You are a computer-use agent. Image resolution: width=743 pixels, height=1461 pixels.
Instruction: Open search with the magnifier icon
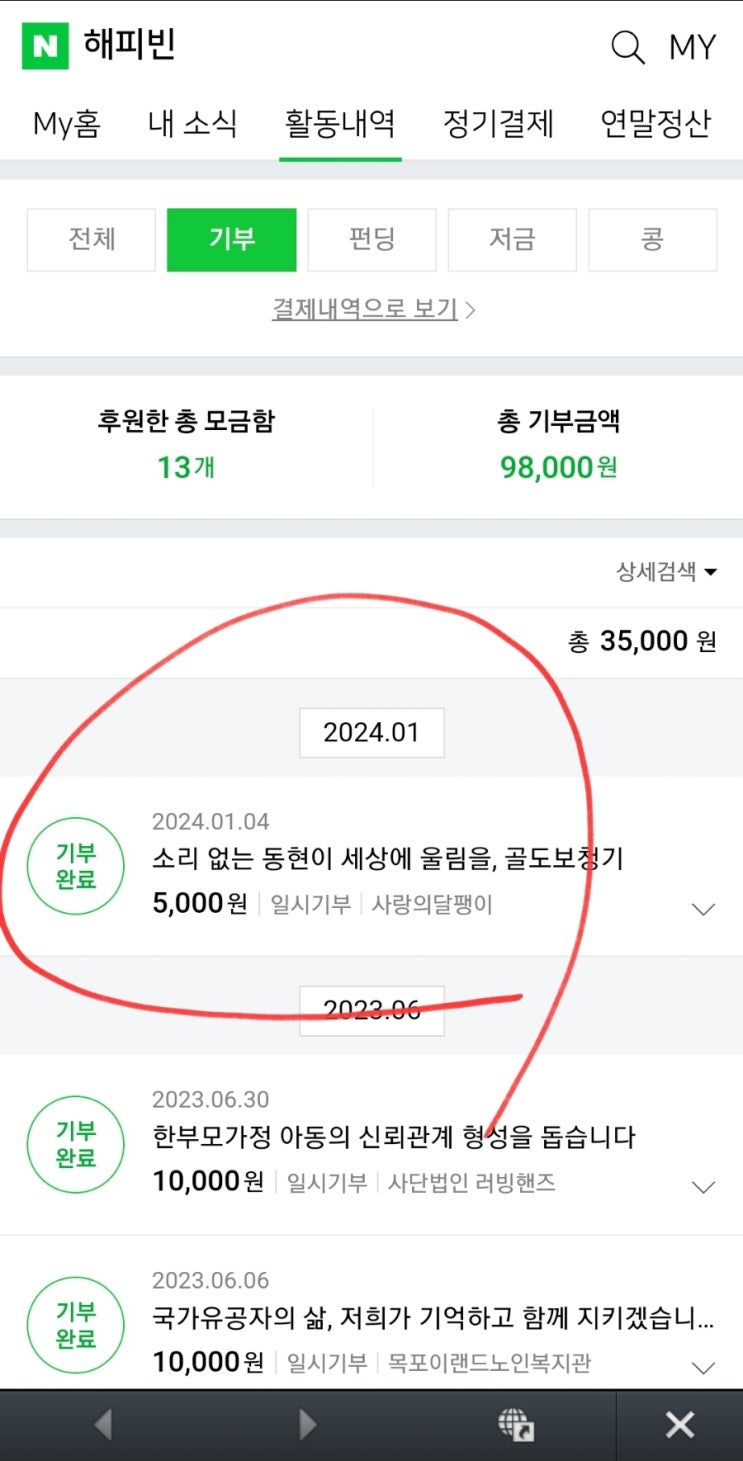click(x=627, y=47)
